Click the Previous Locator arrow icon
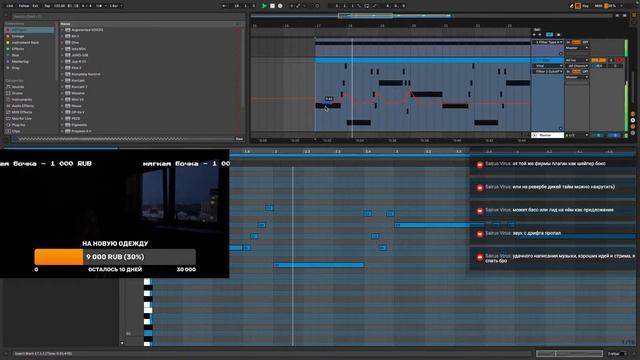Image resolution: width=640 pixels, height=360 pixels. click(x=534, y=35)
